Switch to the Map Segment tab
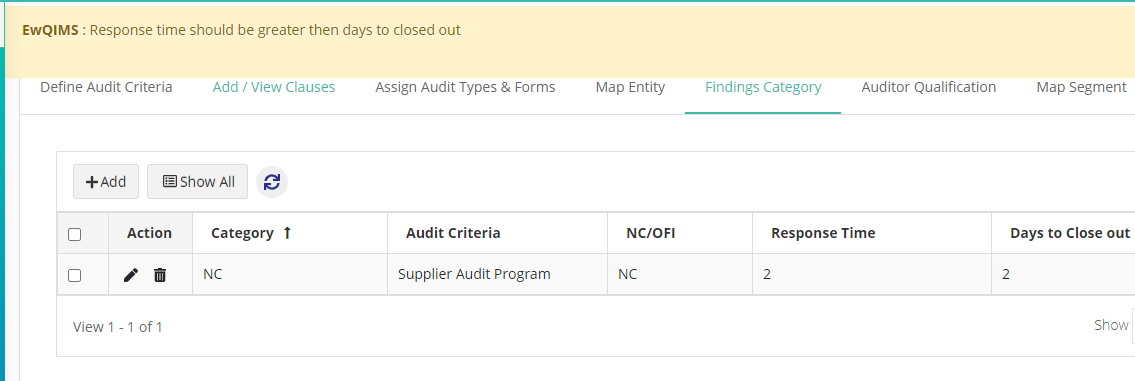 [1081, 87]
